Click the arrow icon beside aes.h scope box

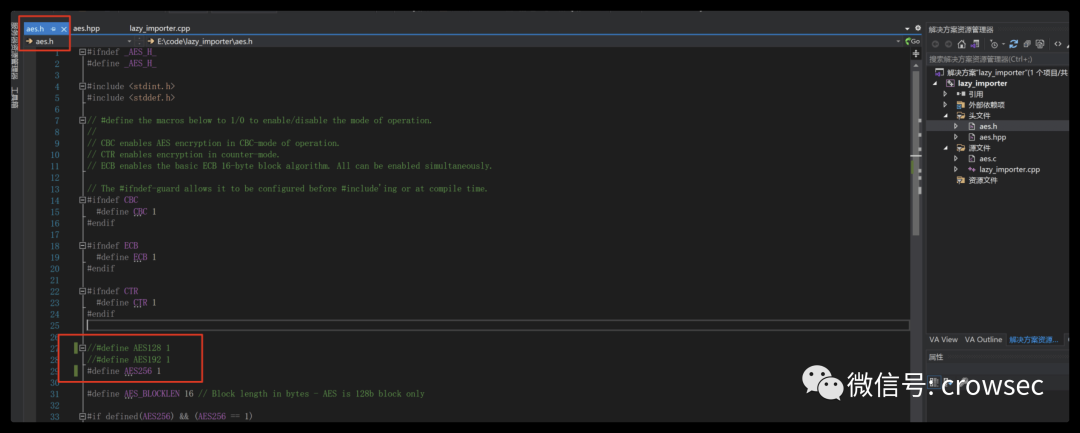pos(29,41)
